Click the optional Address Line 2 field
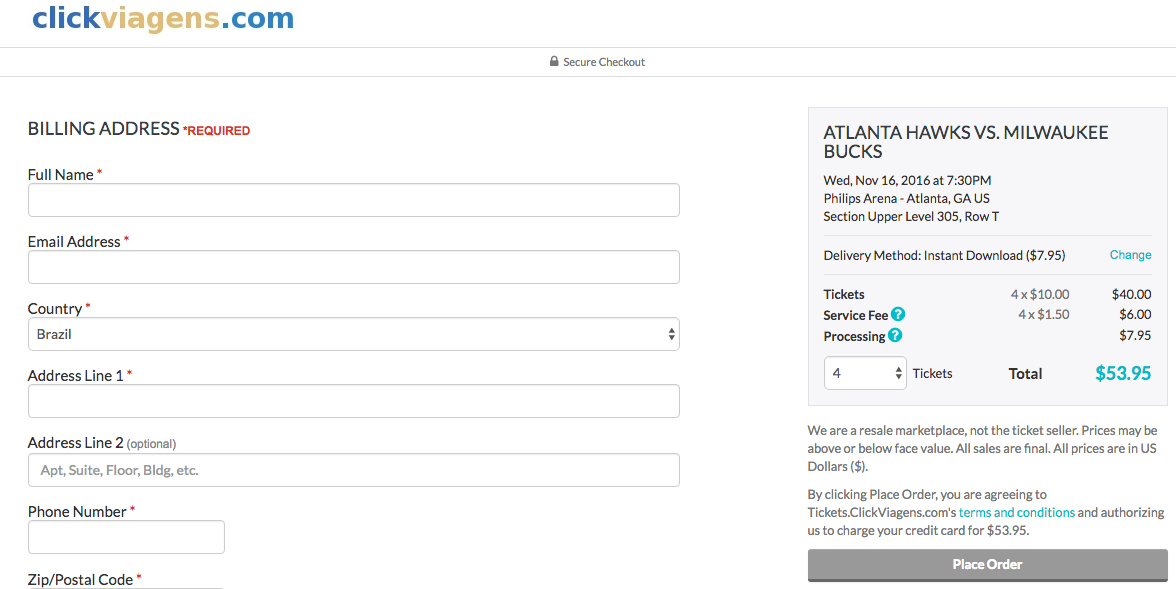 353,470
